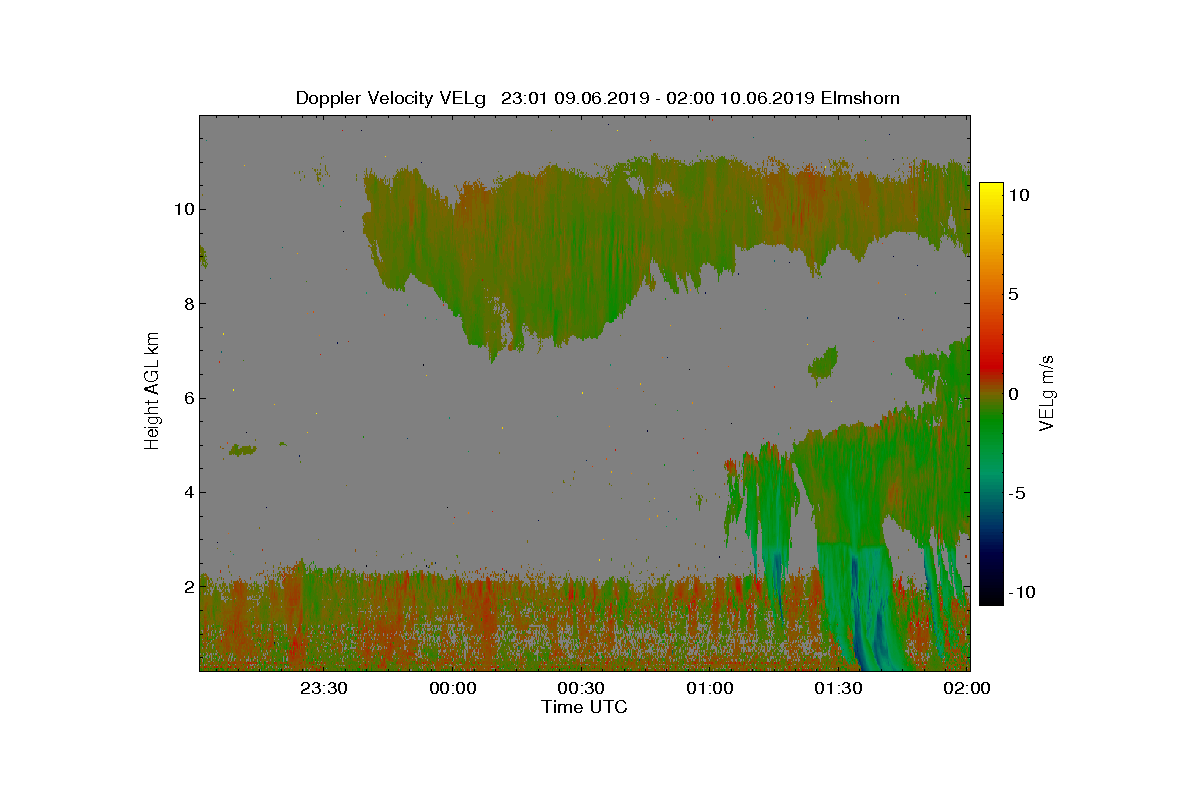1200x800 pixels.
Task: Click the height tick label '4'
Action: (x=188, y=492)
